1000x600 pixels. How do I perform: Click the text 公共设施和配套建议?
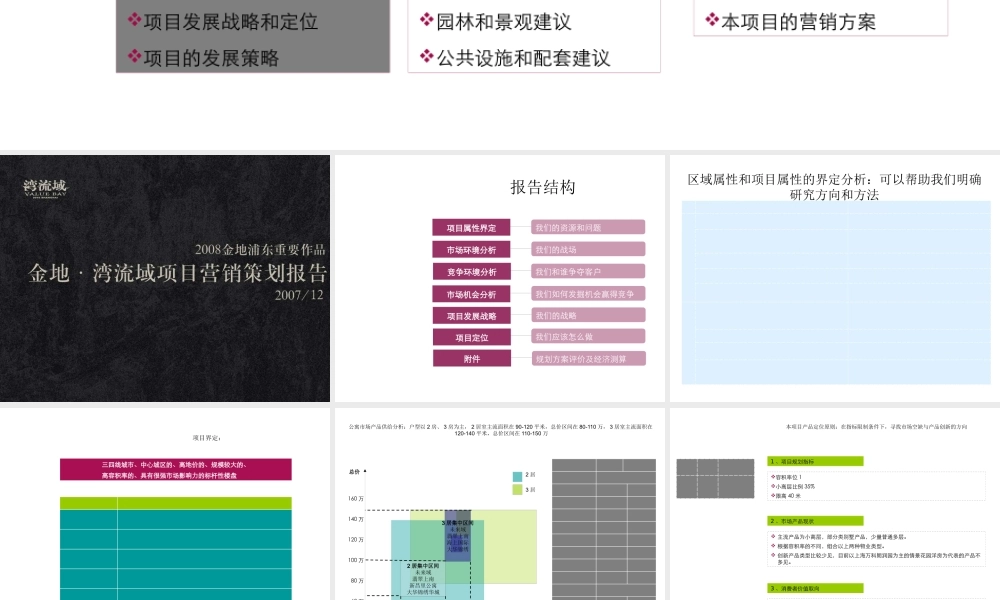(523, 58)
